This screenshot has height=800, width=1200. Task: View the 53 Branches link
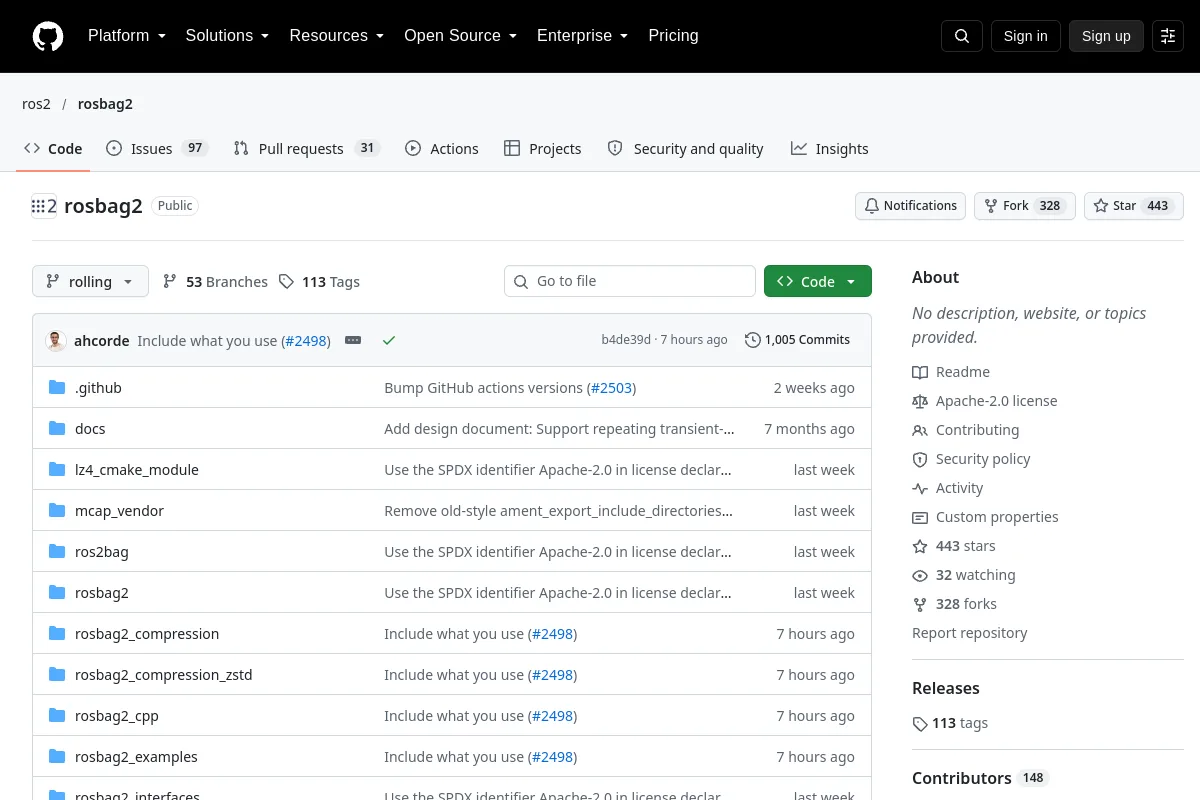(x=215, y=282)
